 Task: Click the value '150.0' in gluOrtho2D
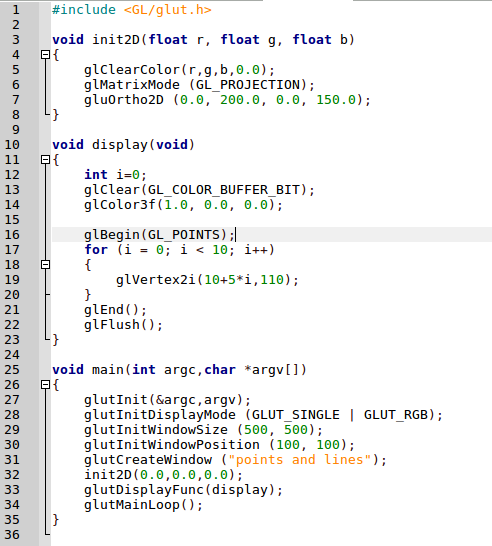[336, 100]
